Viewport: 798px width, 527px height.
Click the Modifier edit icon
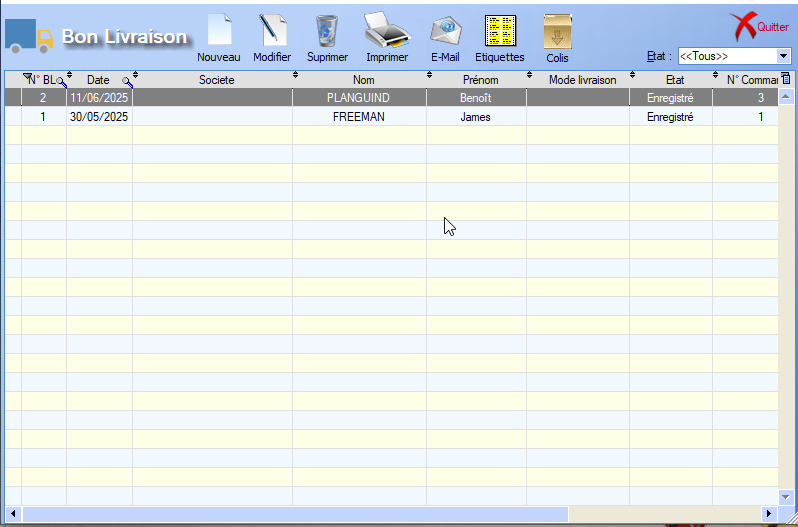[272, 31]
